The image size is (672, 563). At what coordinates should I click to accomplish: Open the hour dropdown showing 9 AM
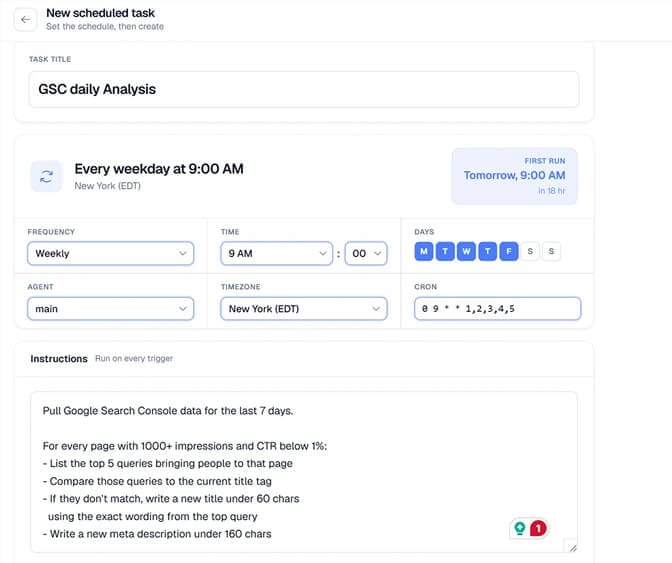coord(276,254)
